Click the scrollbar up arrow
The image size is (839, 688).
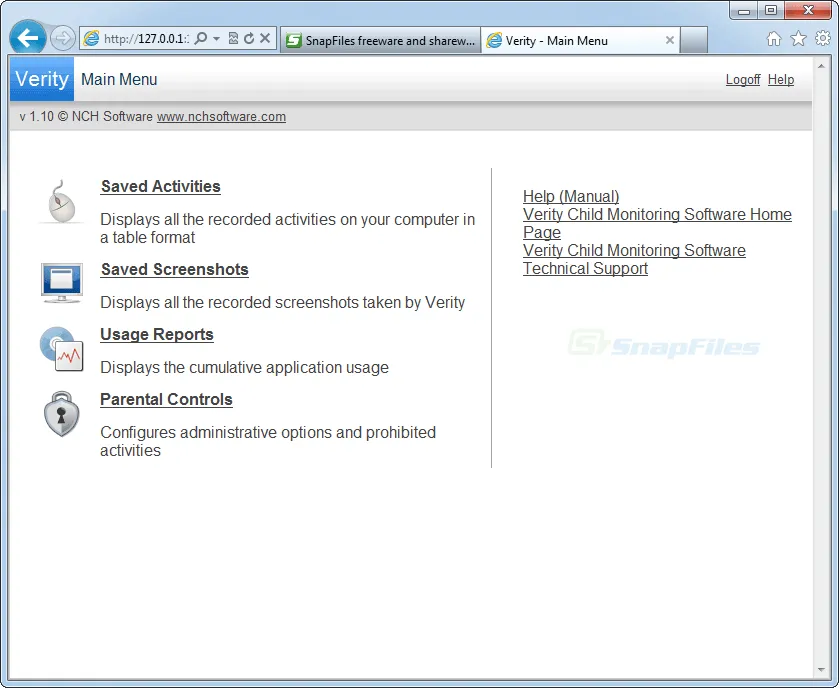coord(821,66)
